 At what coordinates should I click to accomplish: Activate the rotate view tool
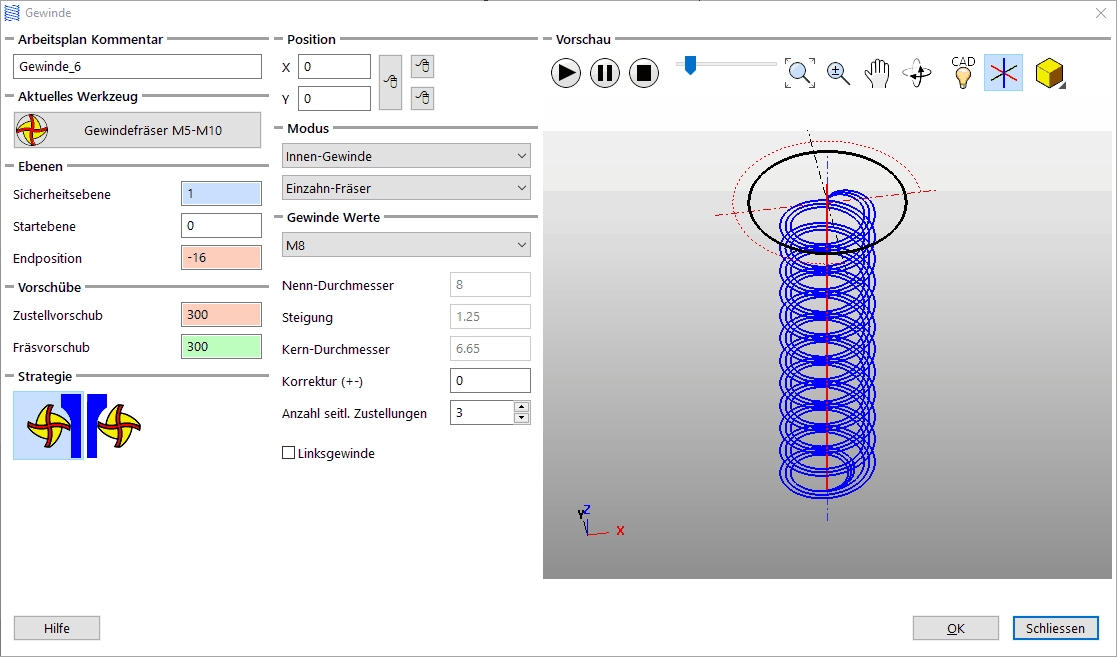917,73
